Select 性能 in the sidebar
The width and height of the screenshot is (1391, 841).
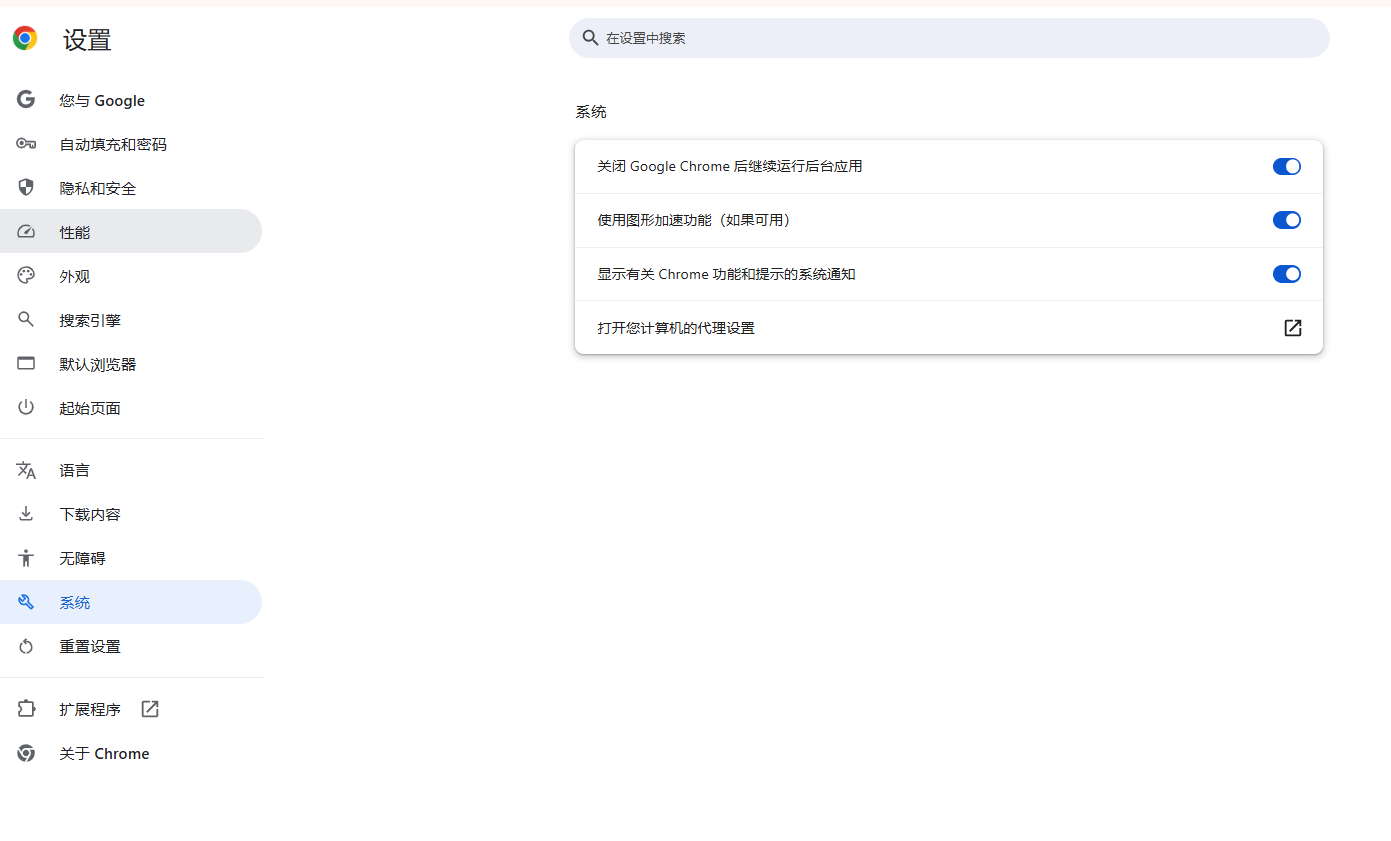[131, 232]
